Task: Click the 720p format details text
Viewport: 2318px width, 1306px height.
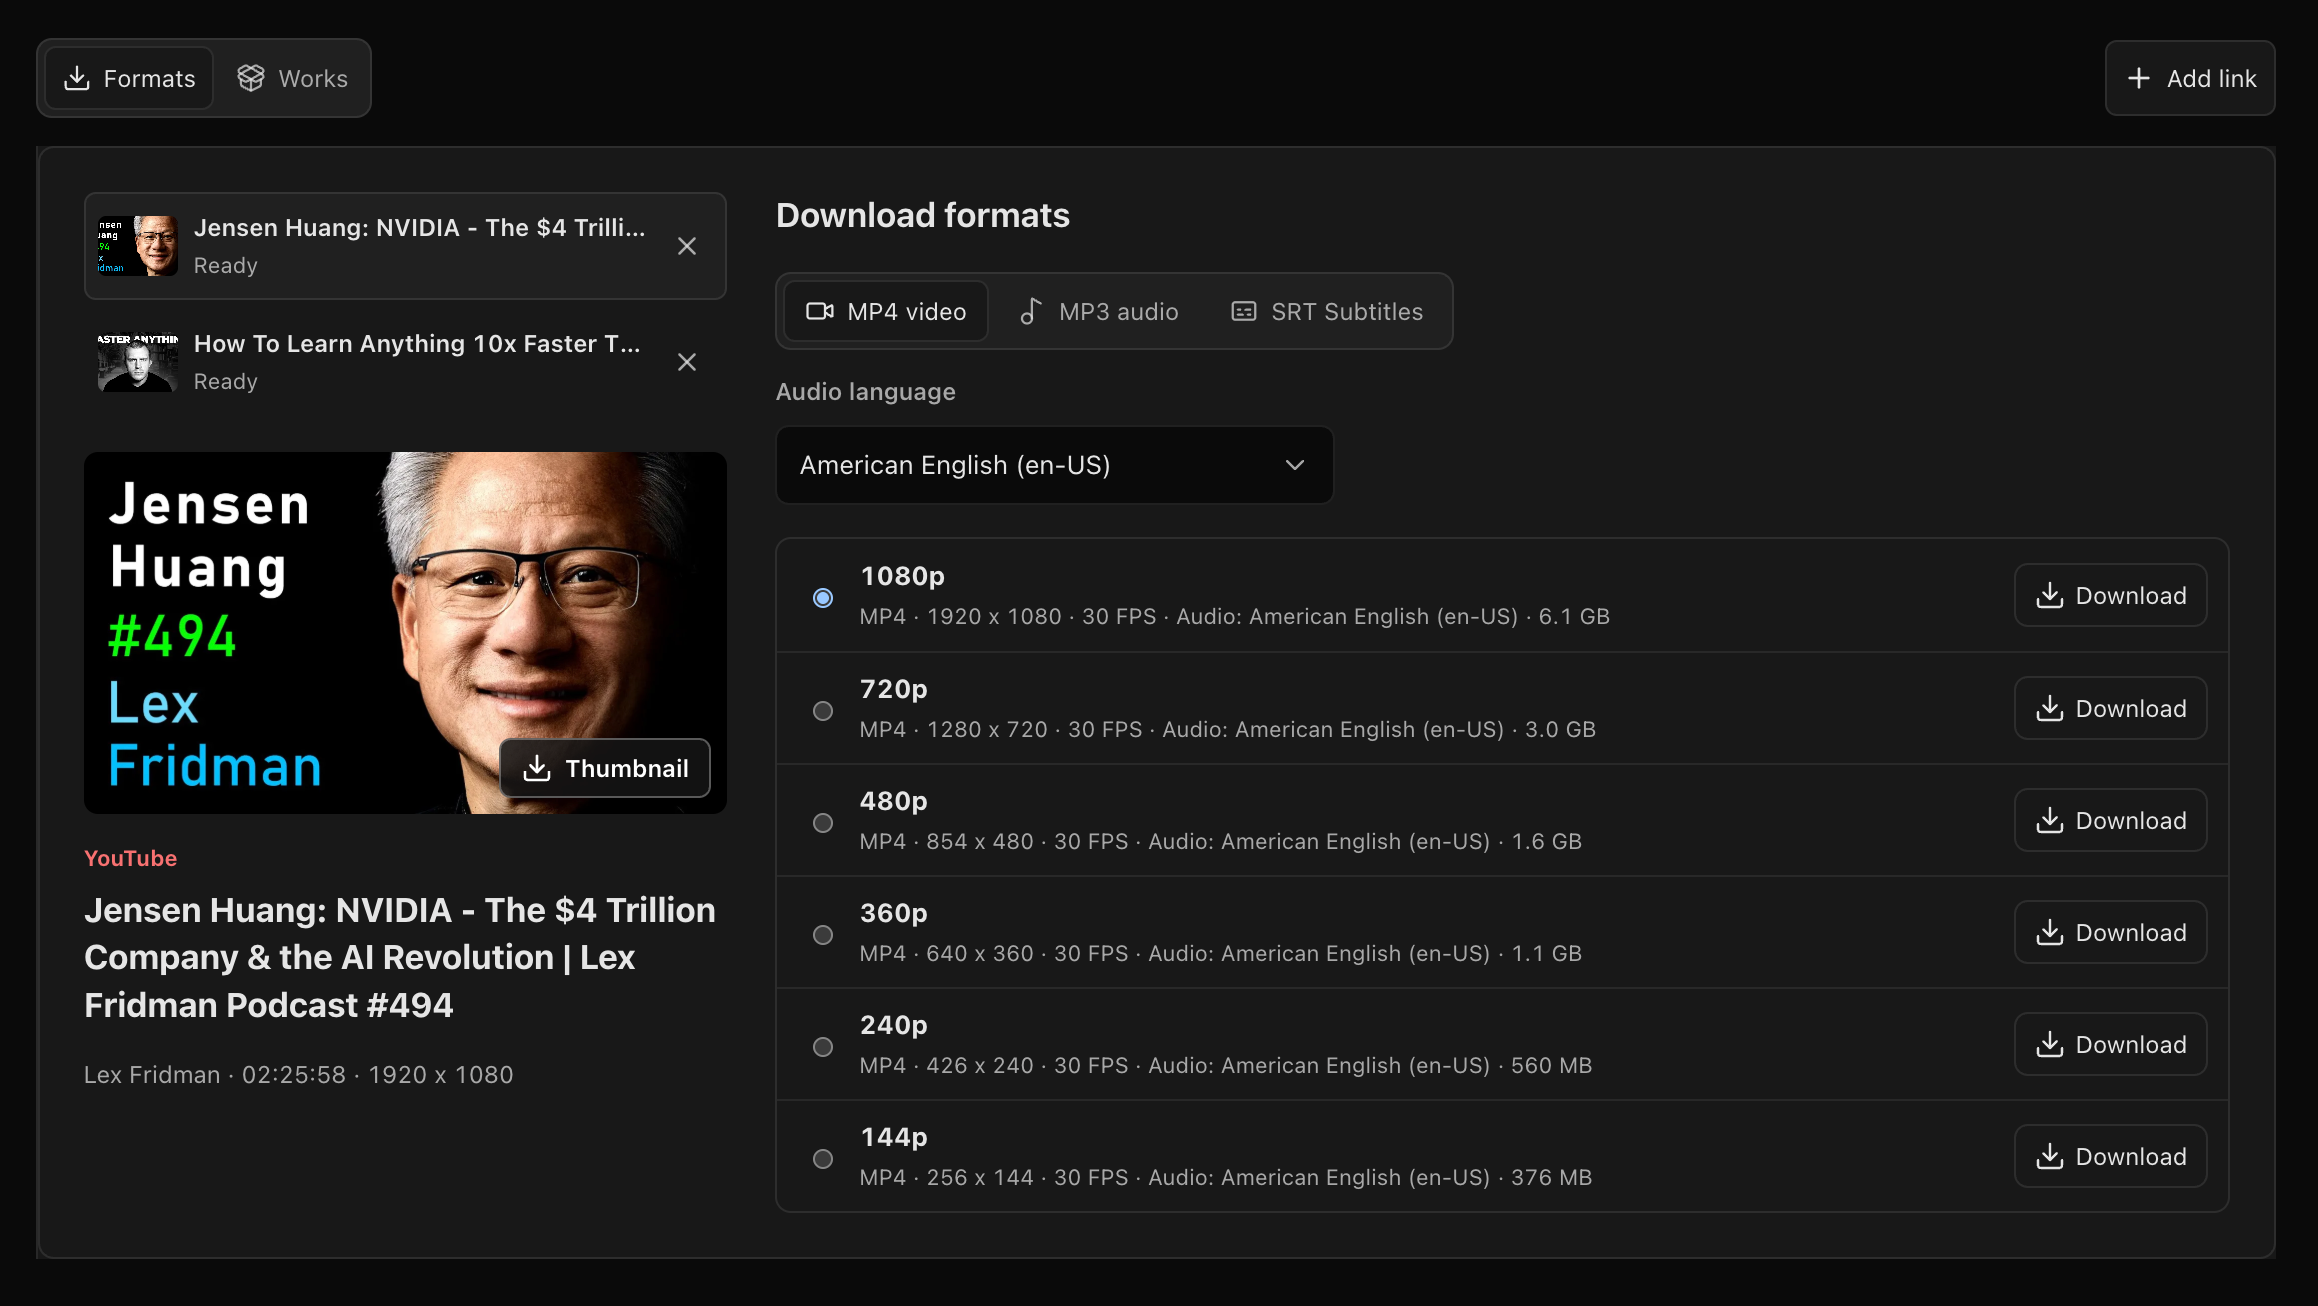Action: 1227,730
